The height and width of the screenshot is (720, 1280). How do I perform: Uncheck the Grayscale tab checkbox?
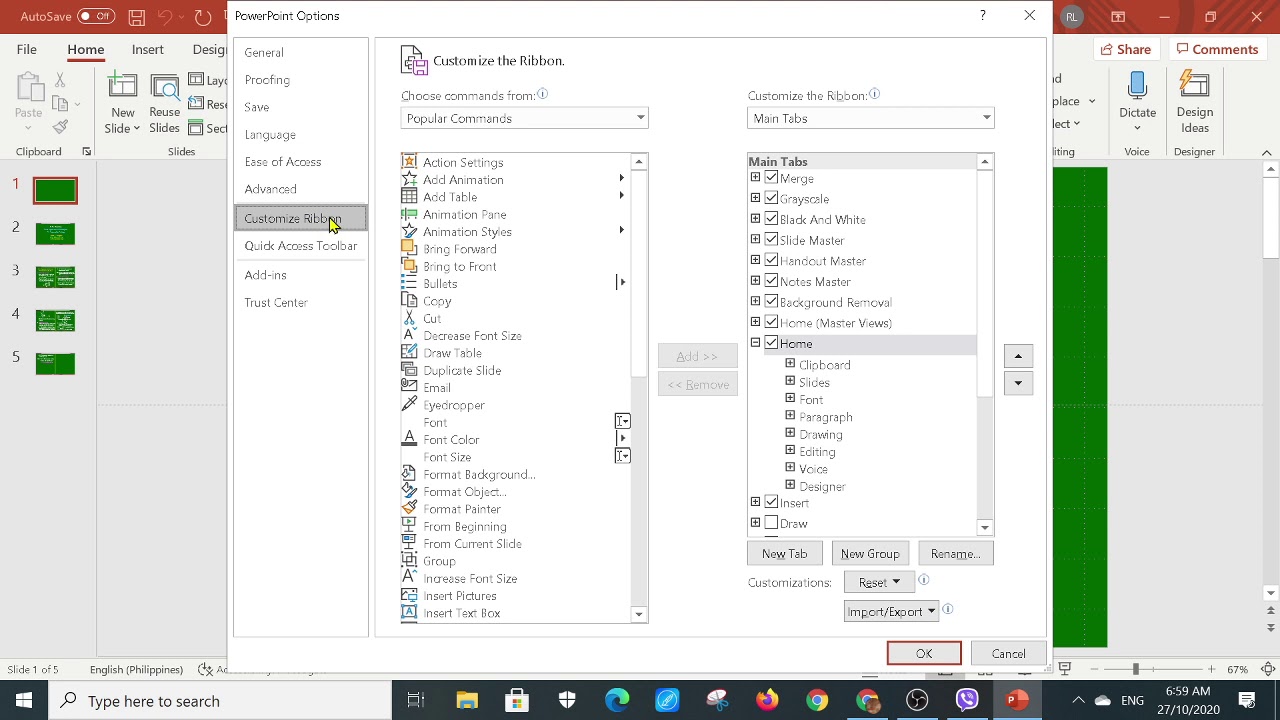point(771,198)
